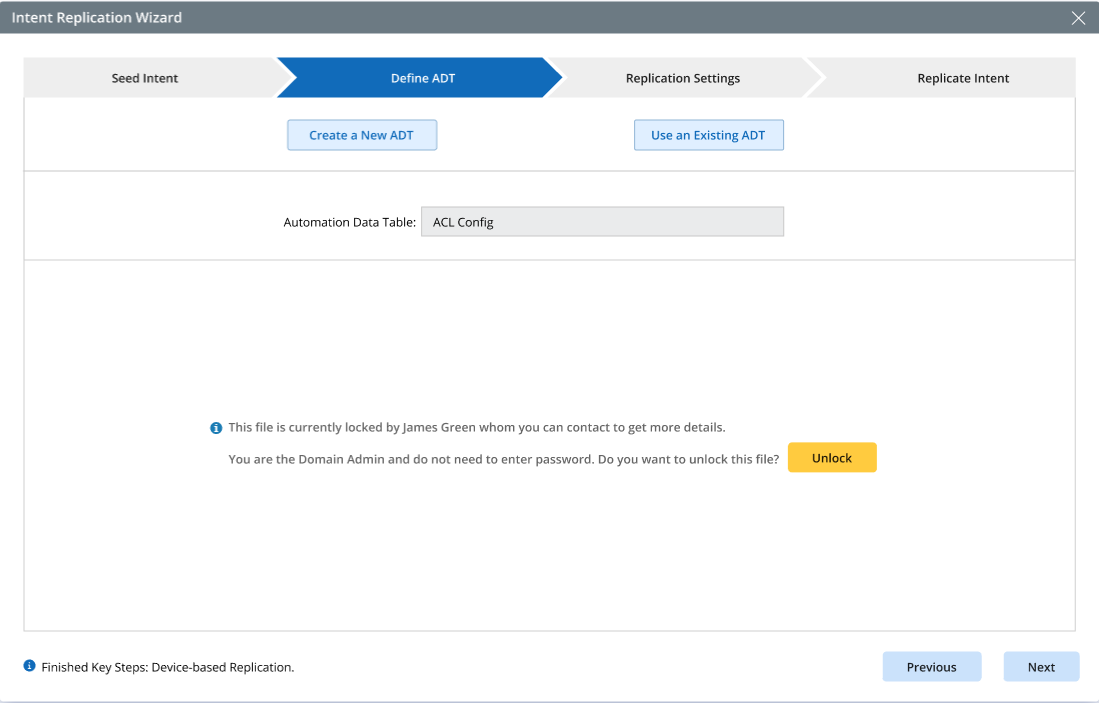Click the Domain Admin unlock question text
Viewport: 1099px width, 703px height.
(503, 459)
